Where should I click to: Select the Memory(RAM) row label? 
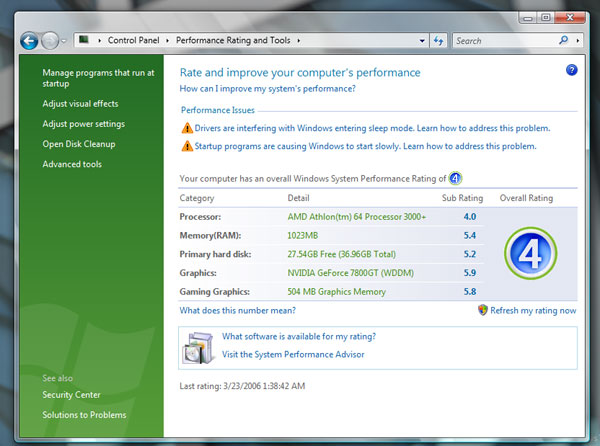210,236
